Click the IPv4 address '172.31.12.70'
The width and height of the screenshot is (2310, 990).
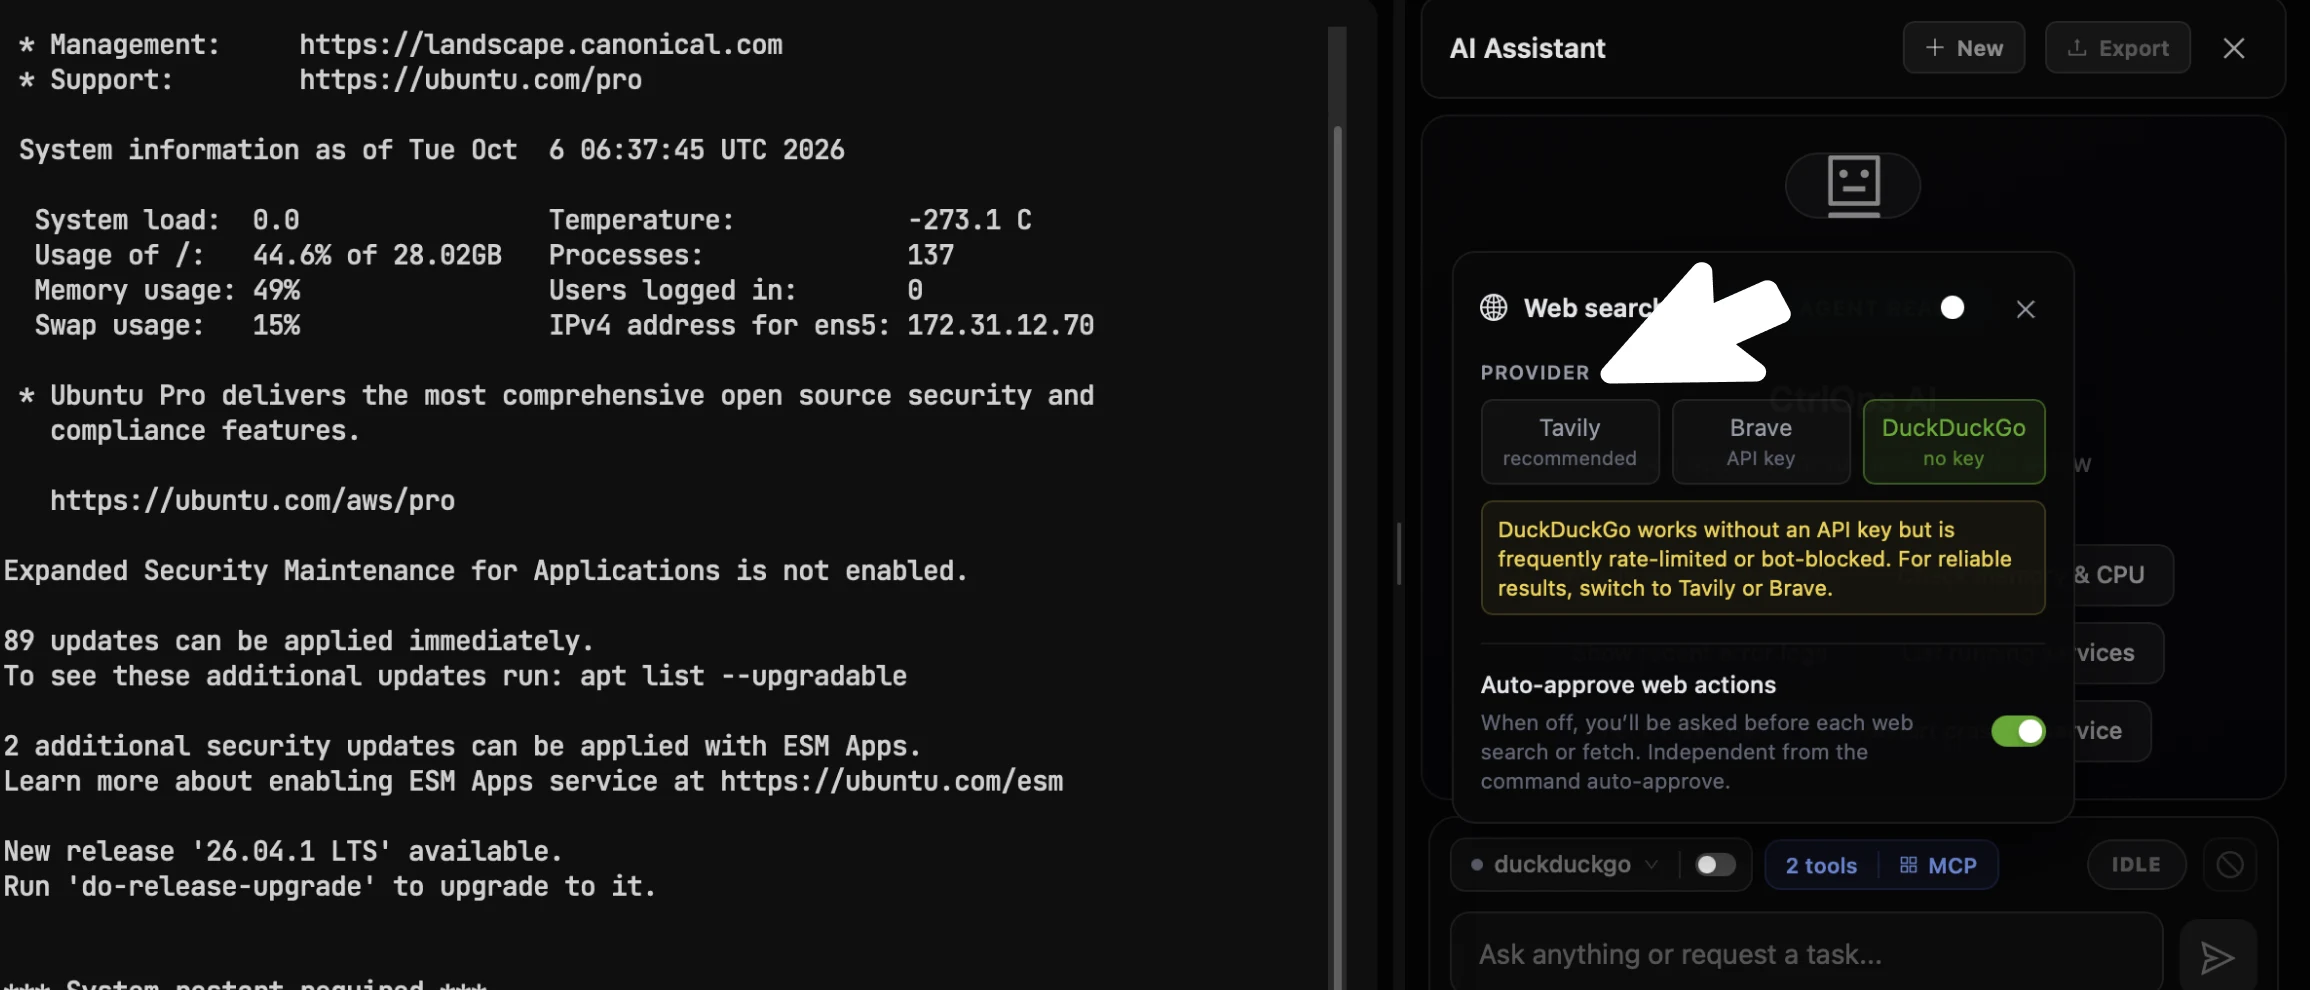[1000, 325]
